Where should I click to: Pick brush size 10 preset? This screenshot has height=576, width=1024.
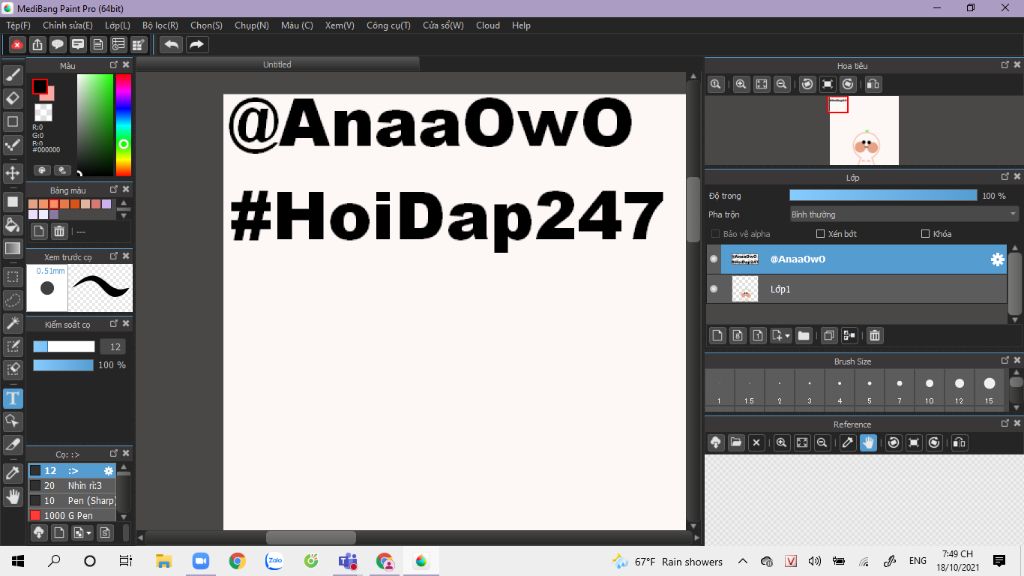click(x=929, y=389)
